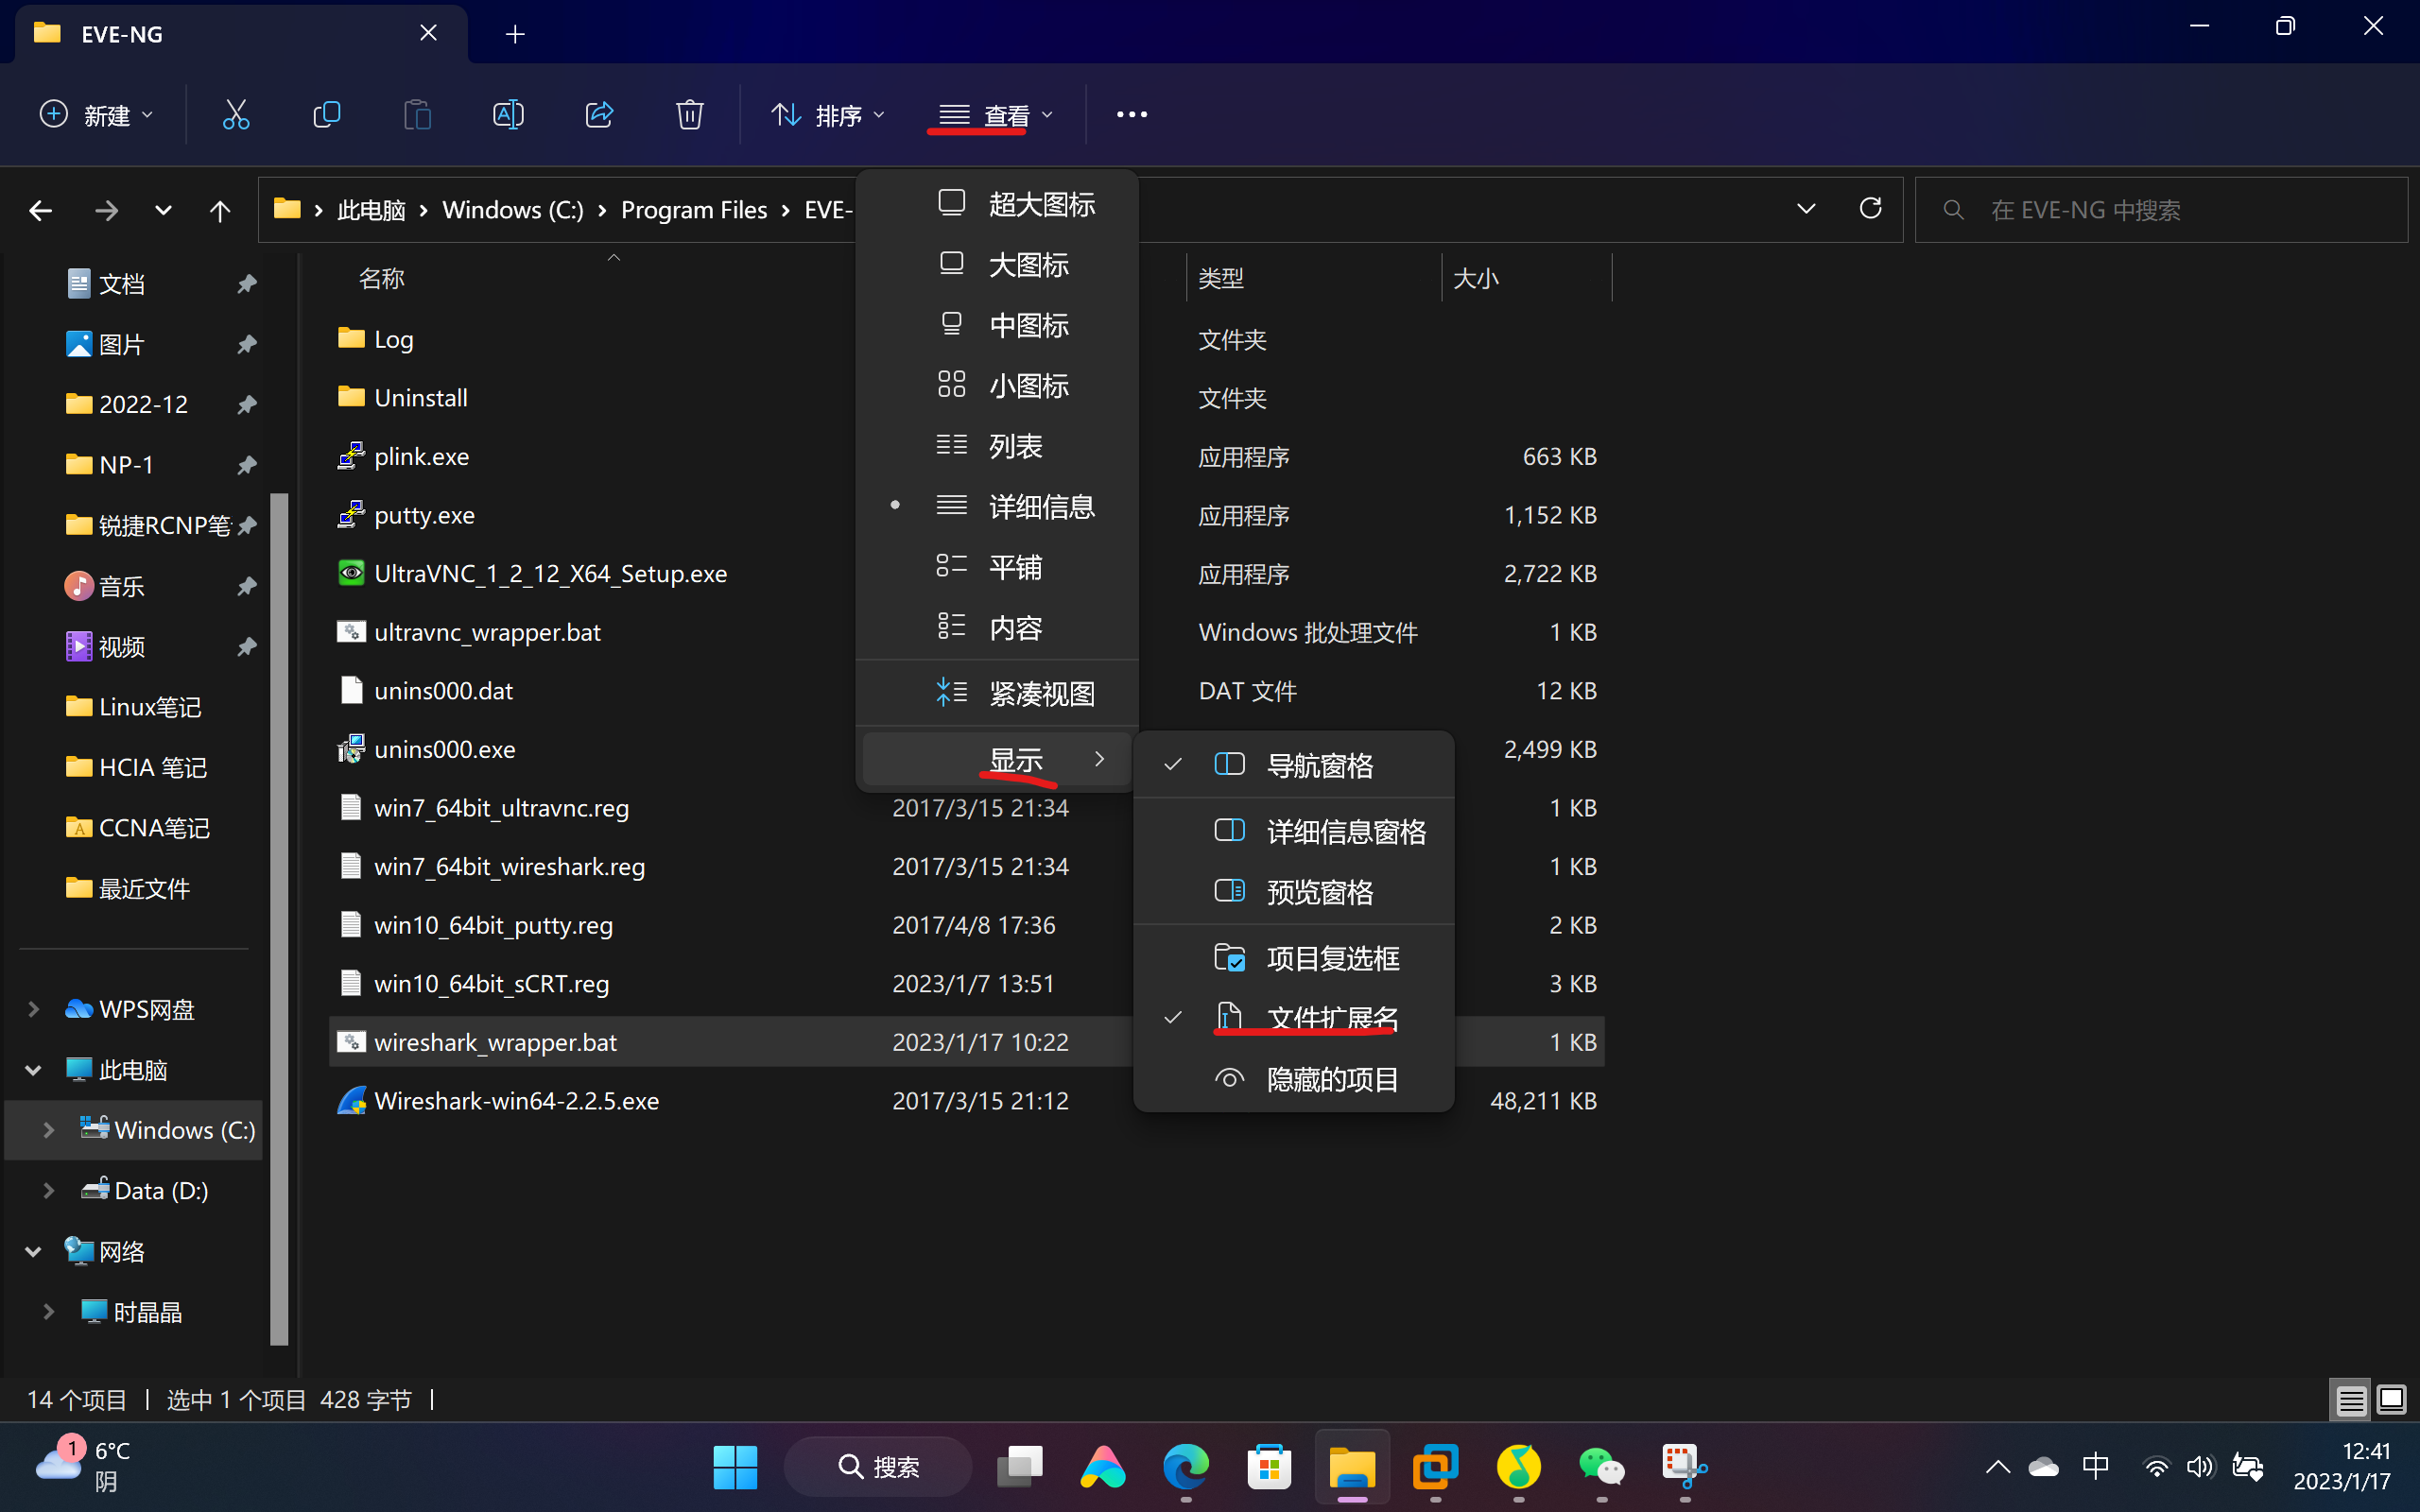Open the 排序 sort dropdown
2420x1512 pixels.
[x=828, y=115]
